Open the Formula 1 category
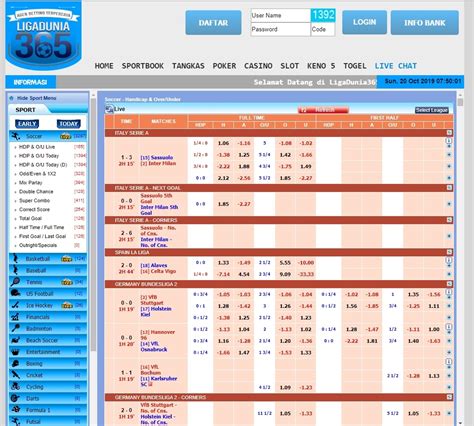474x426 pixels. (48, 410)
